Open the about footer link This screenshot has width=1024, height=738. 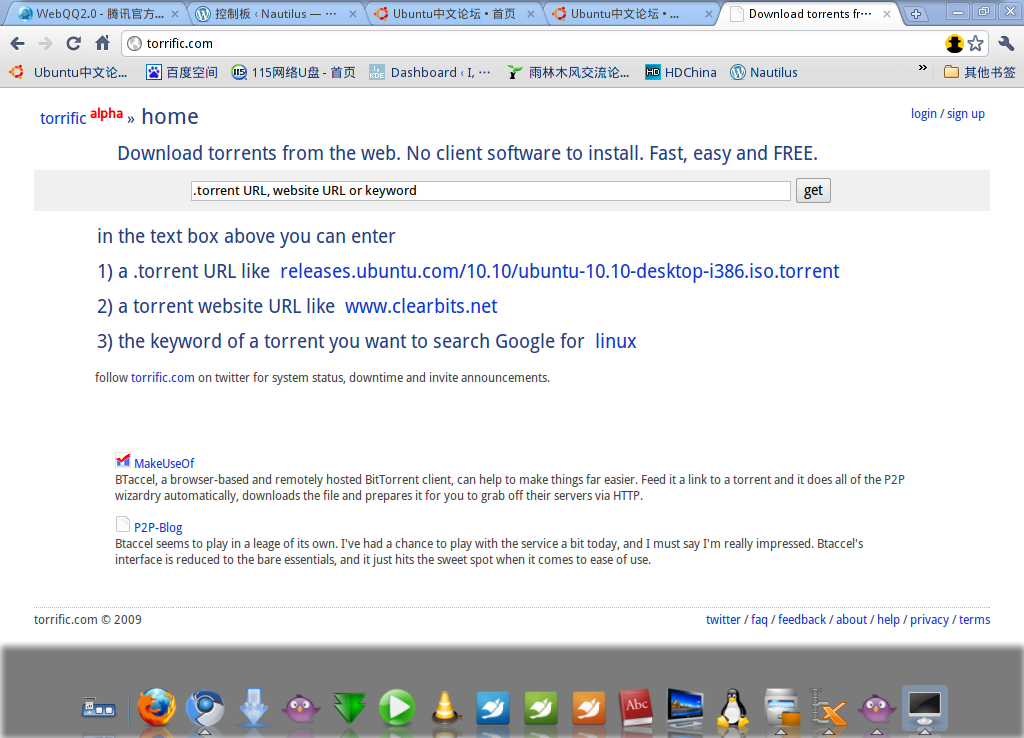pos(852,620)
